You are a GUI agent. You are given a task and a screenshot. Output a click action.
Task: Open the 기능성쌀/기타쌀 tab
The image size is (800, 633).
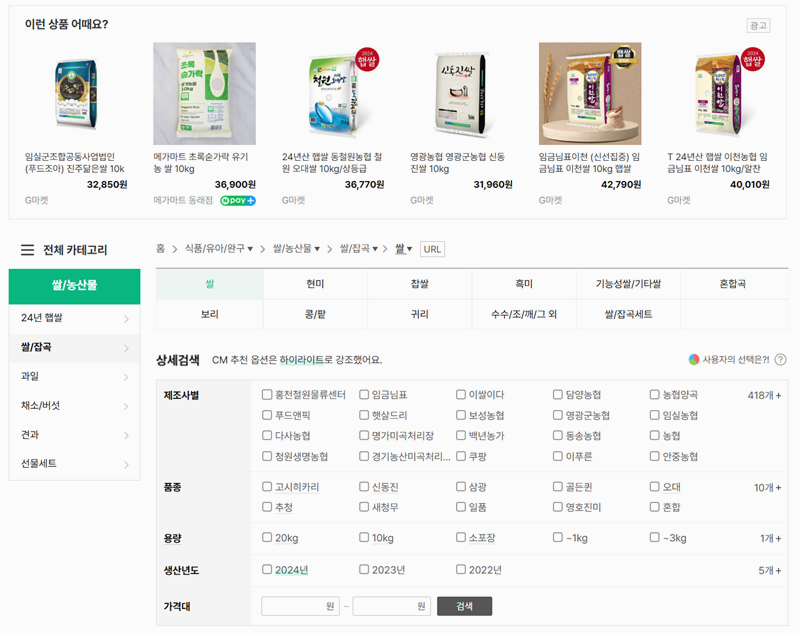(628, 284)
